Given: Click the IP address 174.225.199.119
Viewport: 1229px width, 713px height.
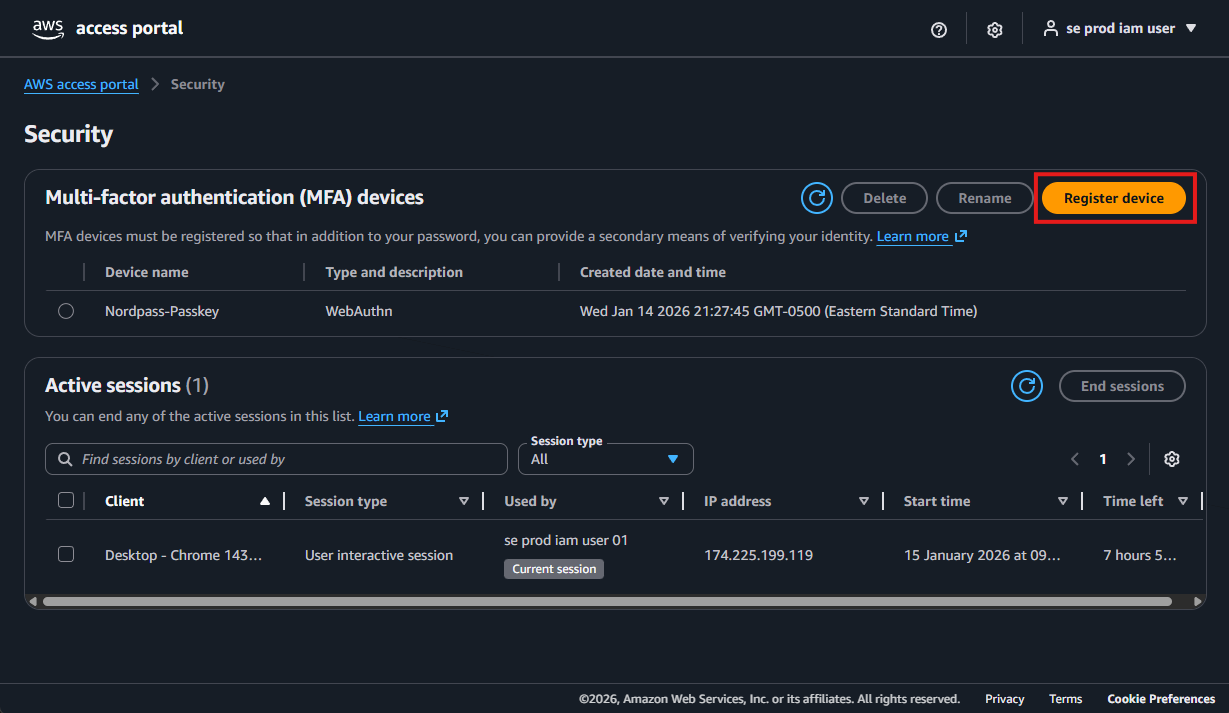Looking at the screenshot, I should click(759, 555).
